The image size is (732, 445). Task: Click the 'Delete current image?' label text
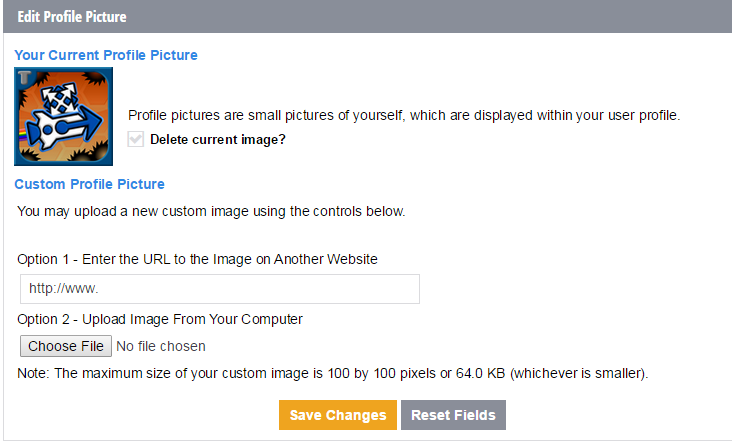(x=218, y=140)
